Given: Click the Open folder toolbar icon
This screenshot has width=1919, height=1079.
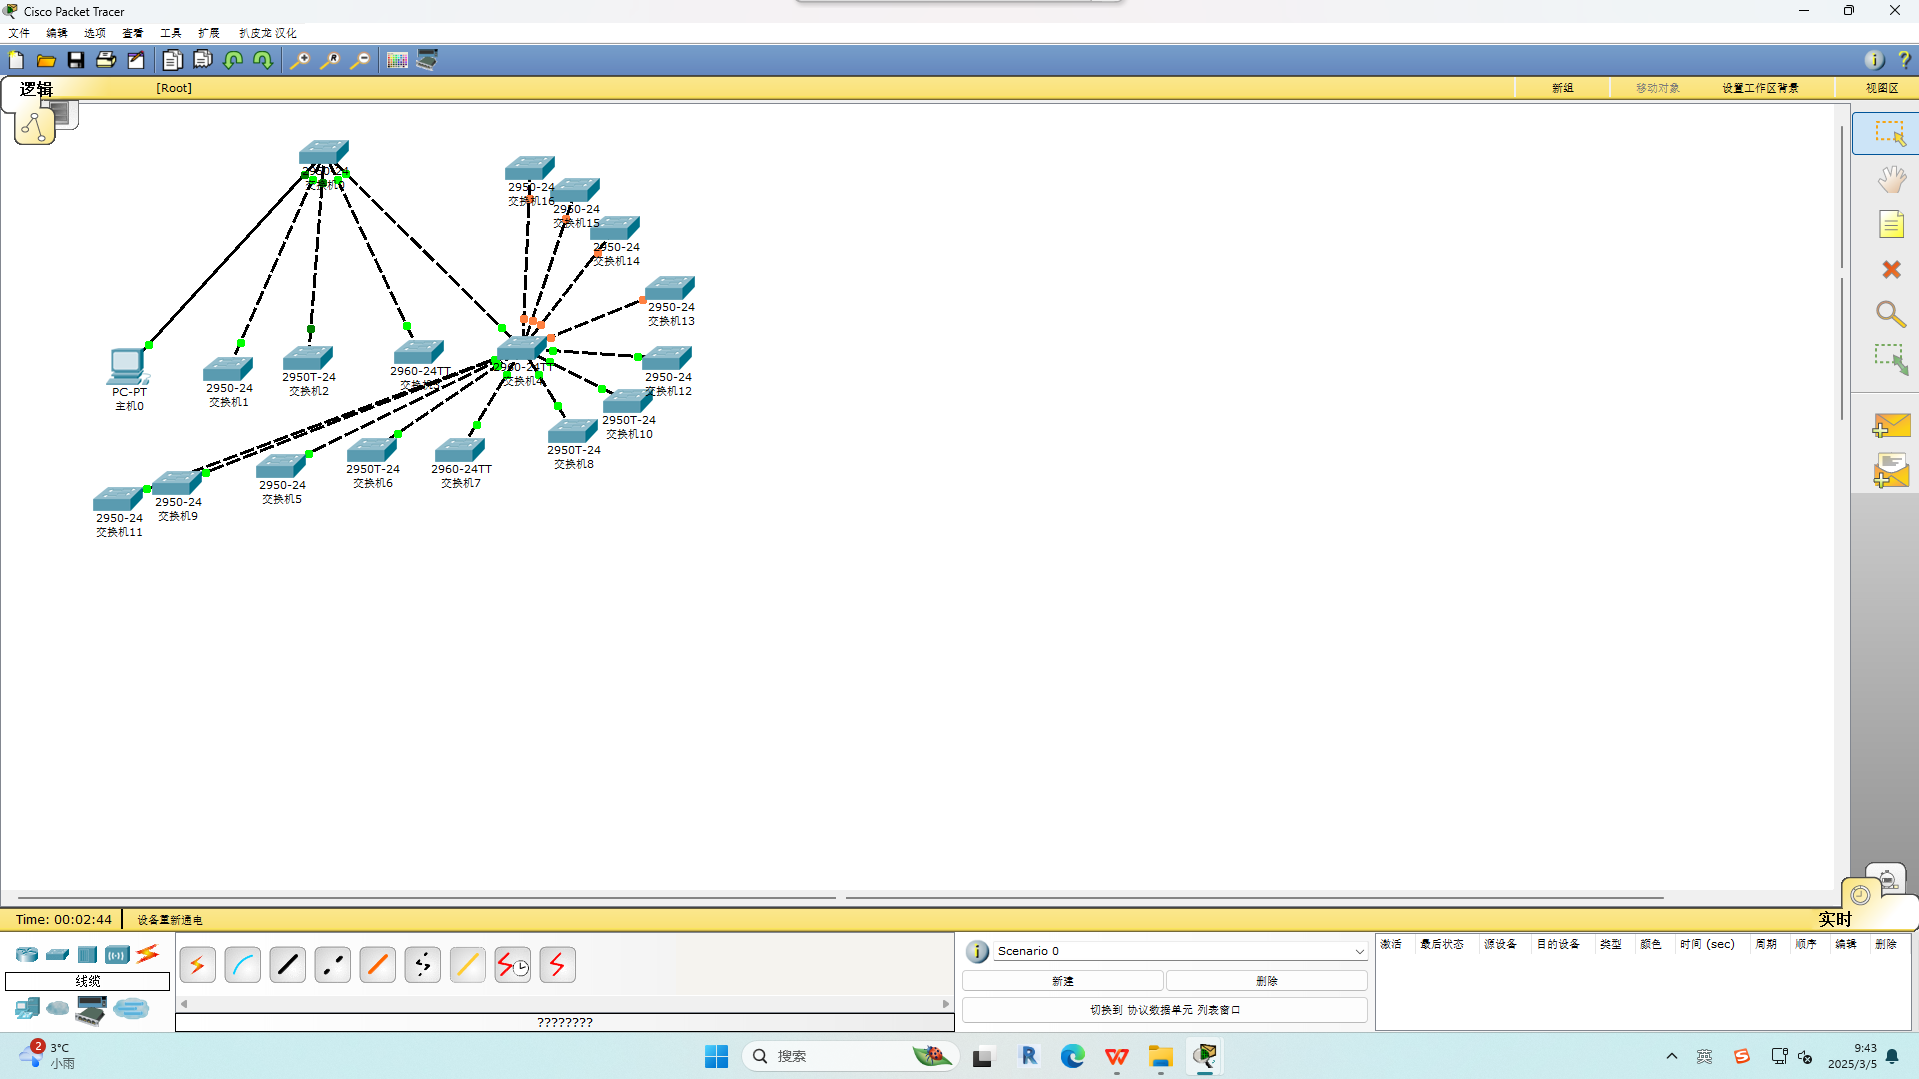Looking at the screenshot, I should click(46, 60).
